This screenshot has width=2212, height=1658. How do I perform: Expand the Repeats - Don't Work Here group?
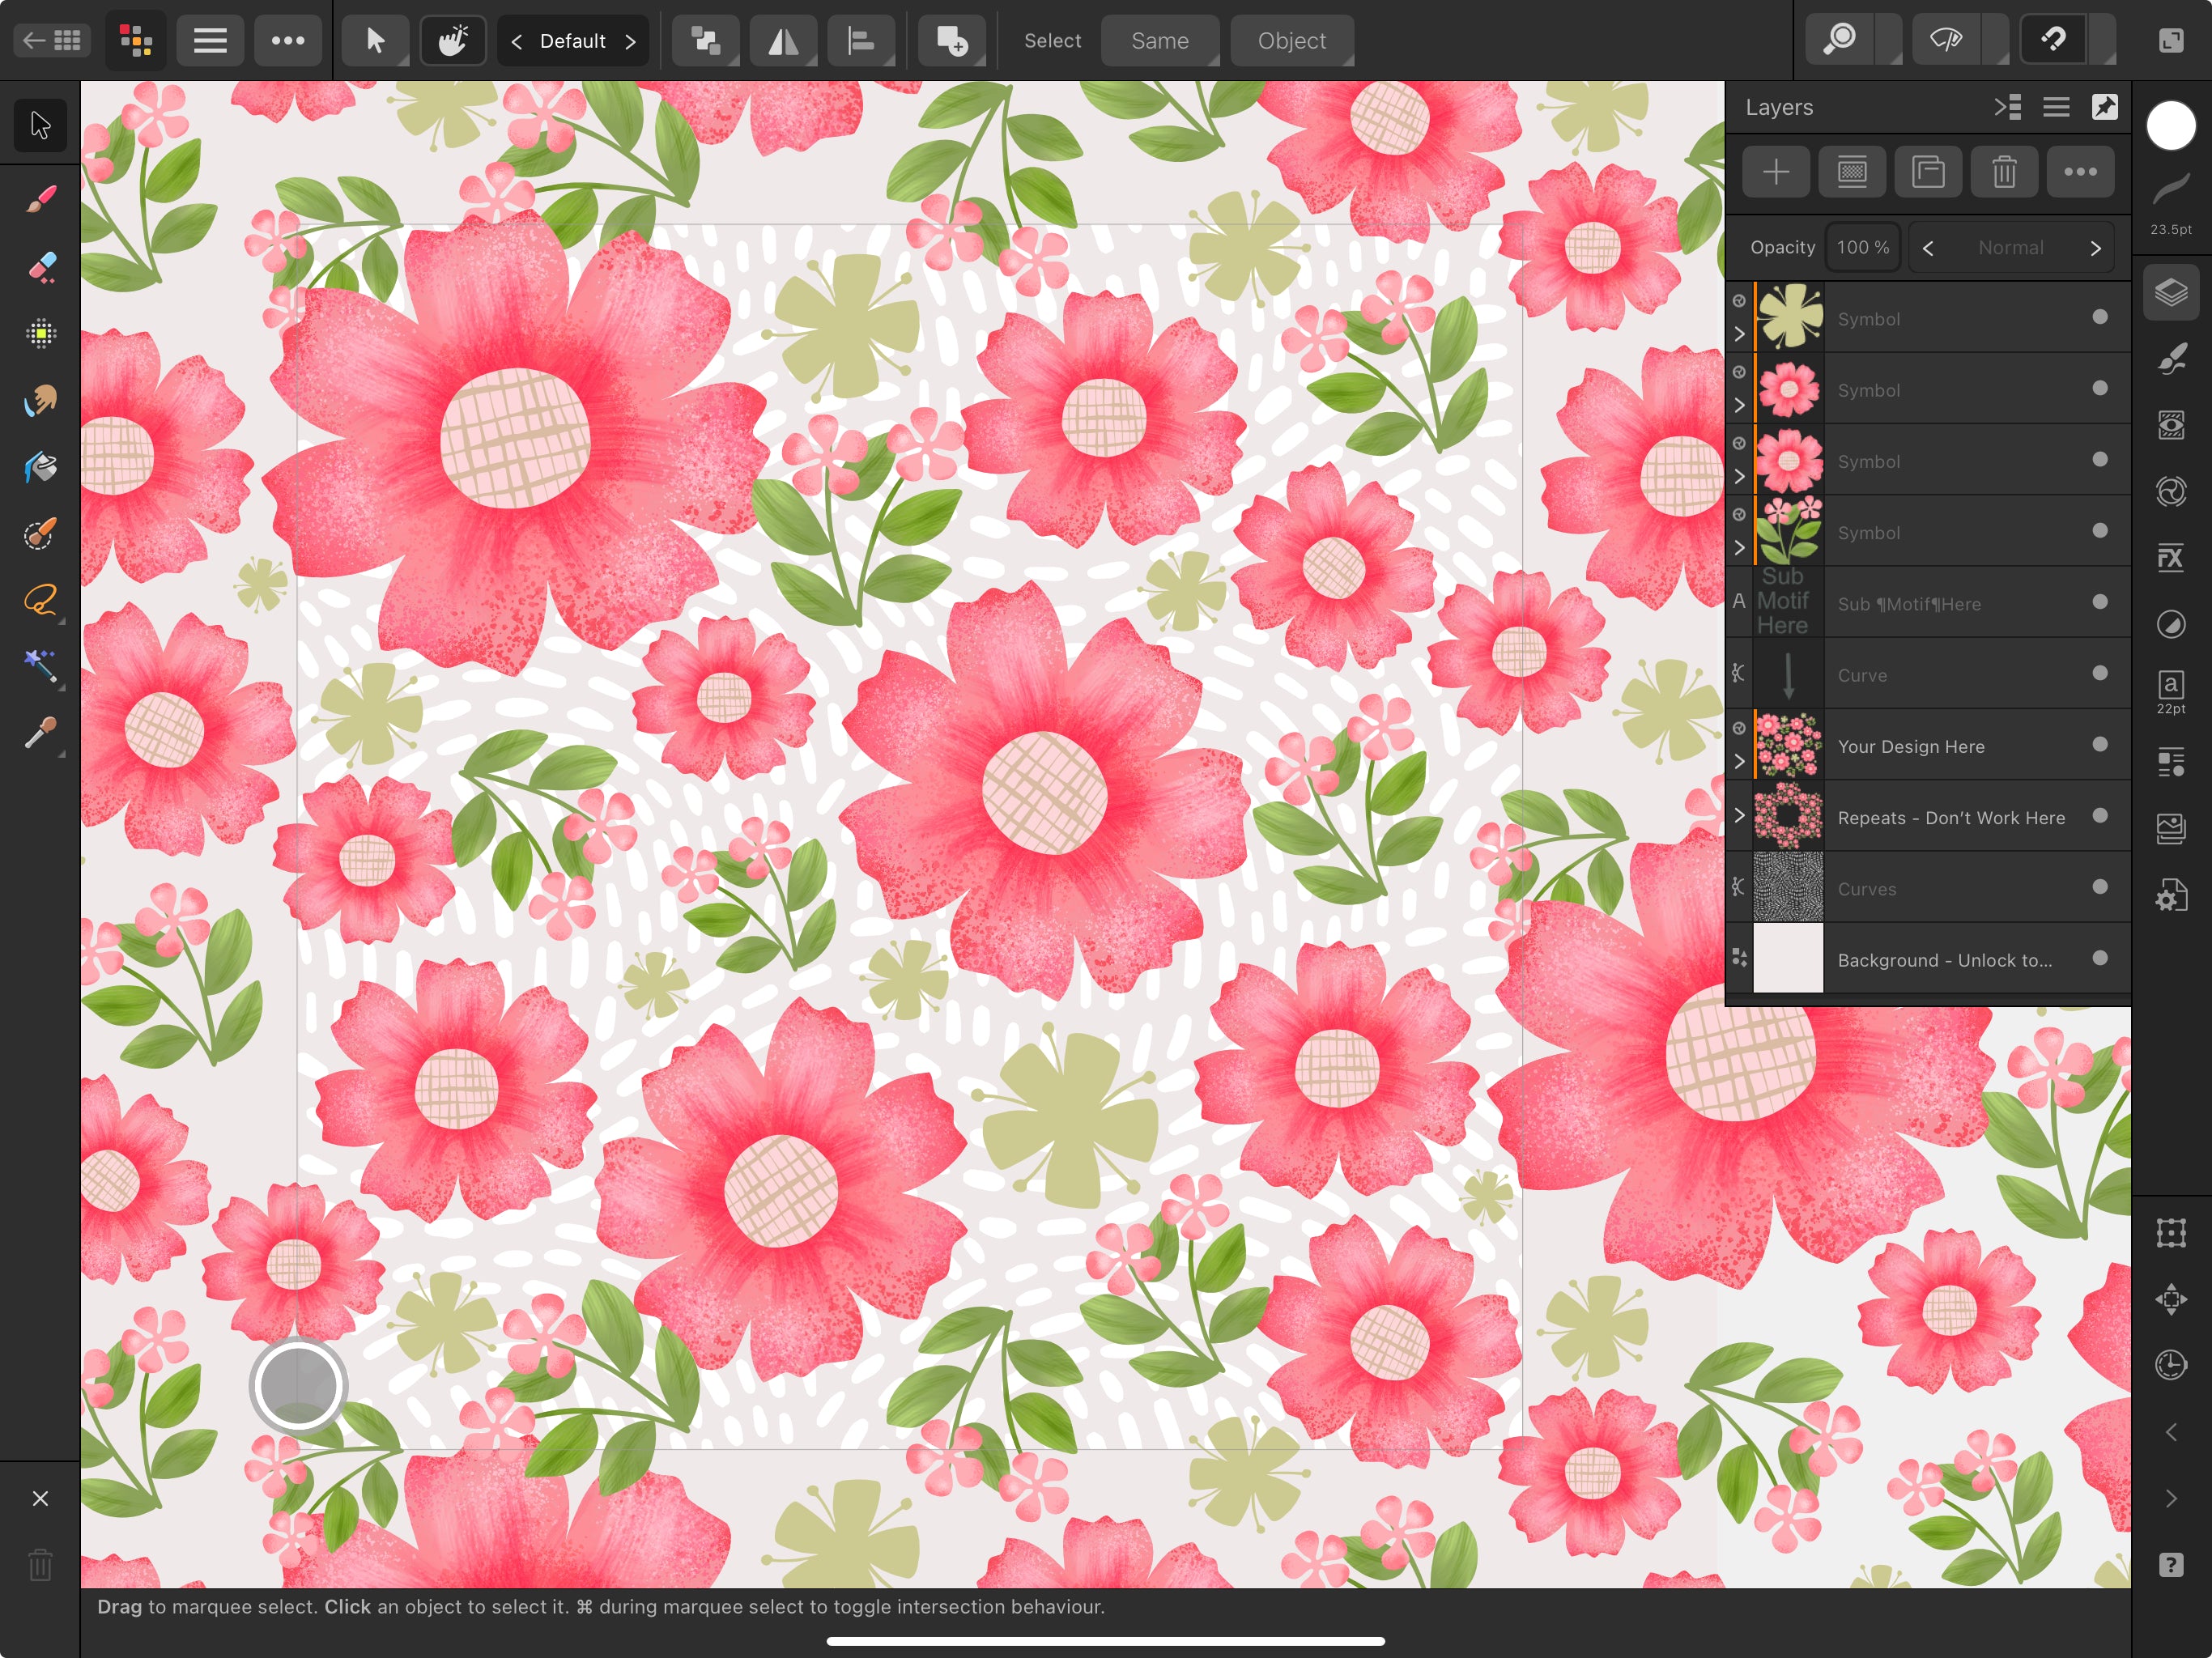[1739, 816]
